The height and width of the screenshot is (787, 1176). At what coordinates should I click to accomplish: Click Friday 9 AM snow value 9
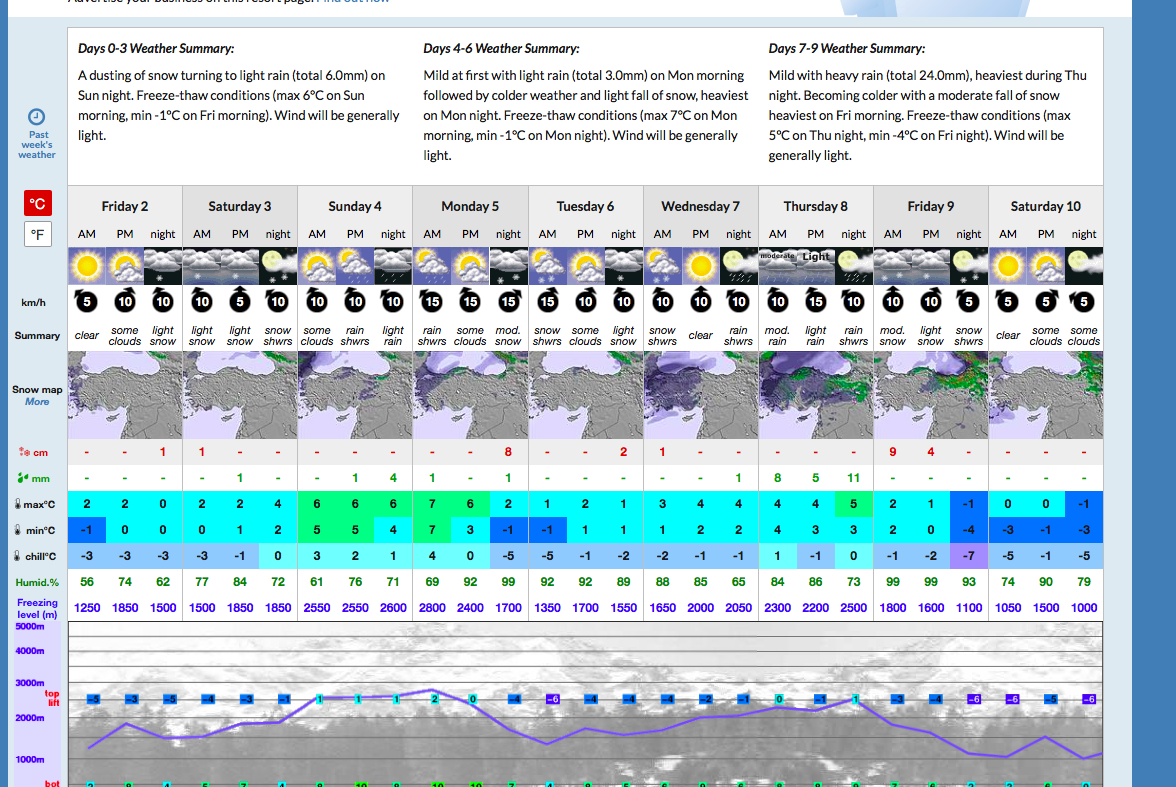pyautogui.click(x=892, y=452)
